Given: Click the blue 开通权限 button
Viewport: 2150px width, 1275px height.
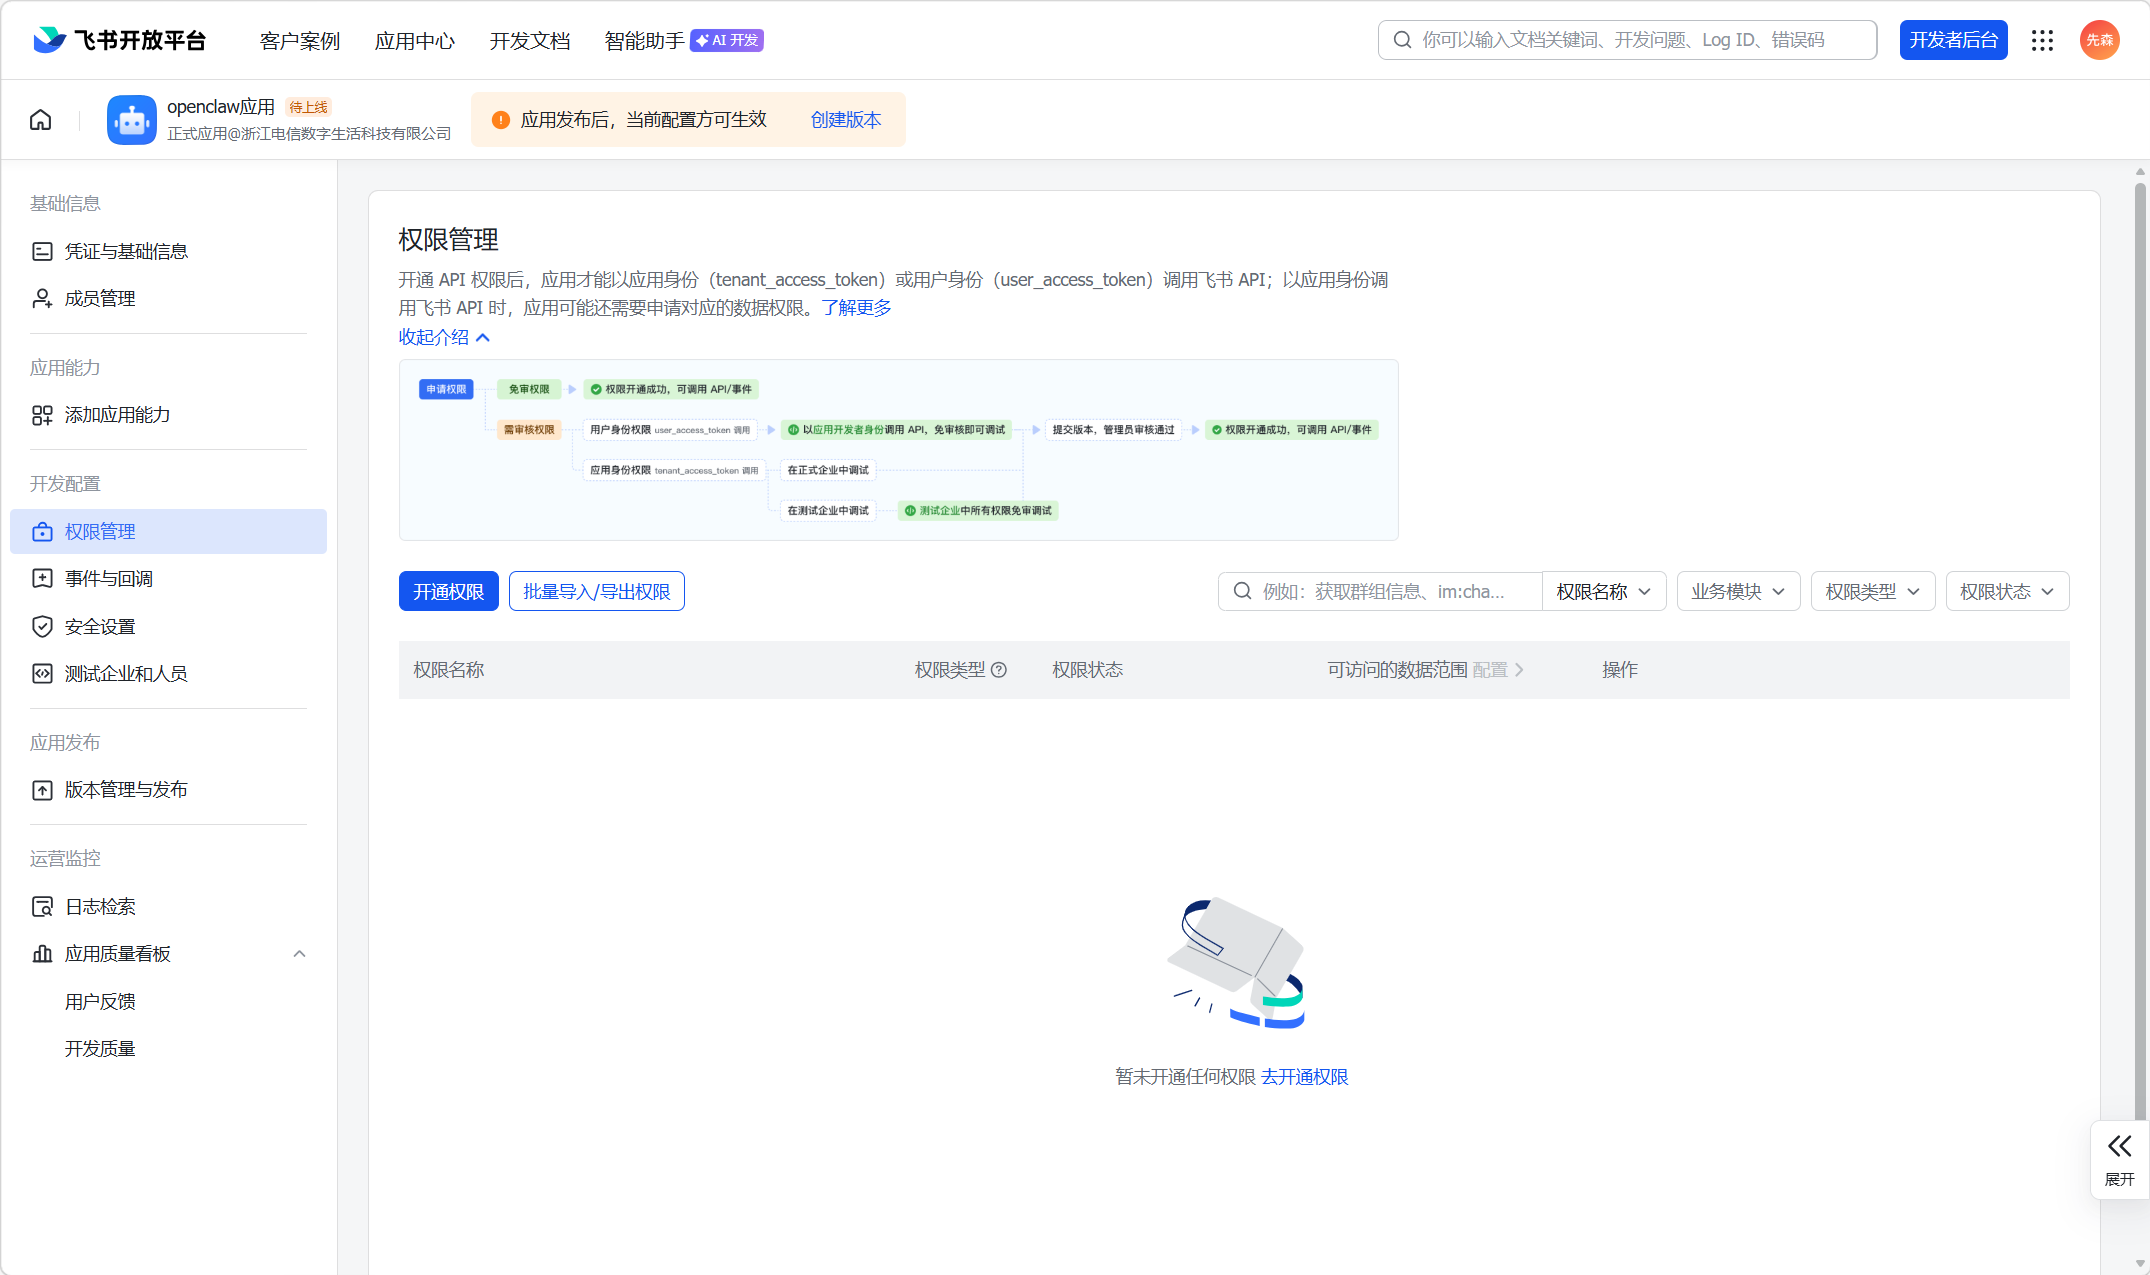Looking at the screenshot, I should click(448, 591).
